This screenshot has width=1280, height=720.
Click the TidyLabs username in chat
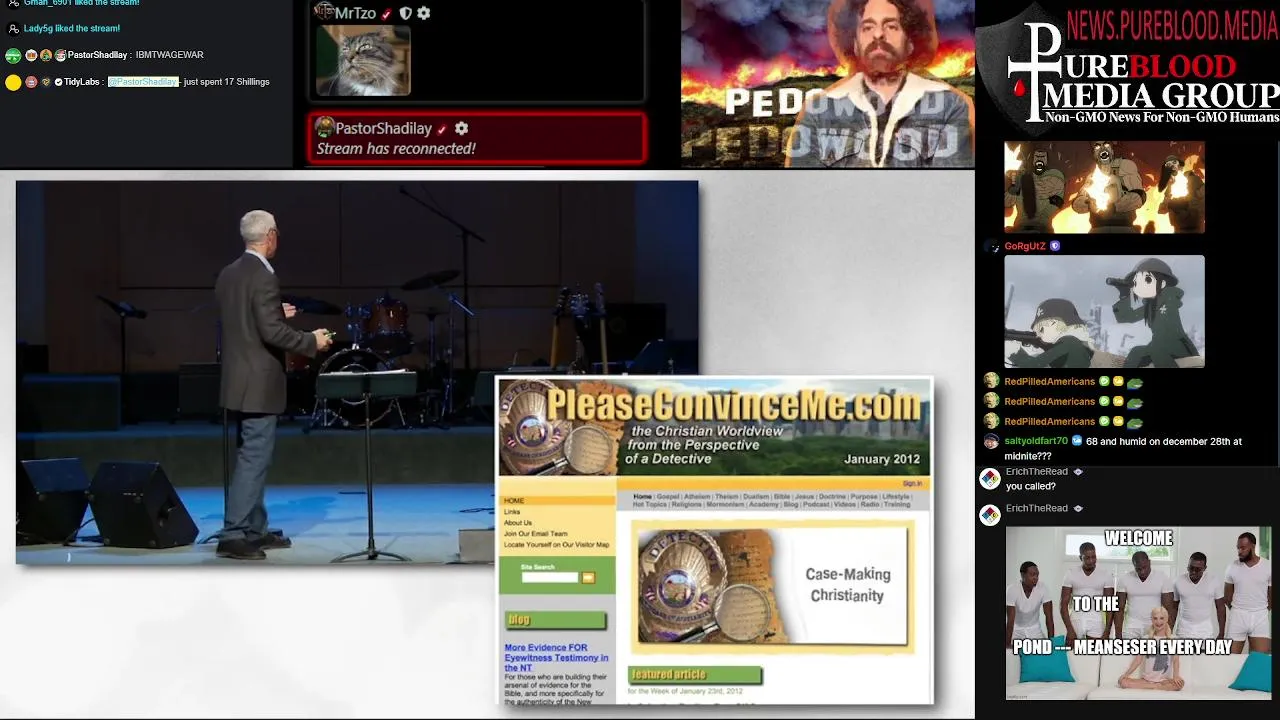[82, 82]
